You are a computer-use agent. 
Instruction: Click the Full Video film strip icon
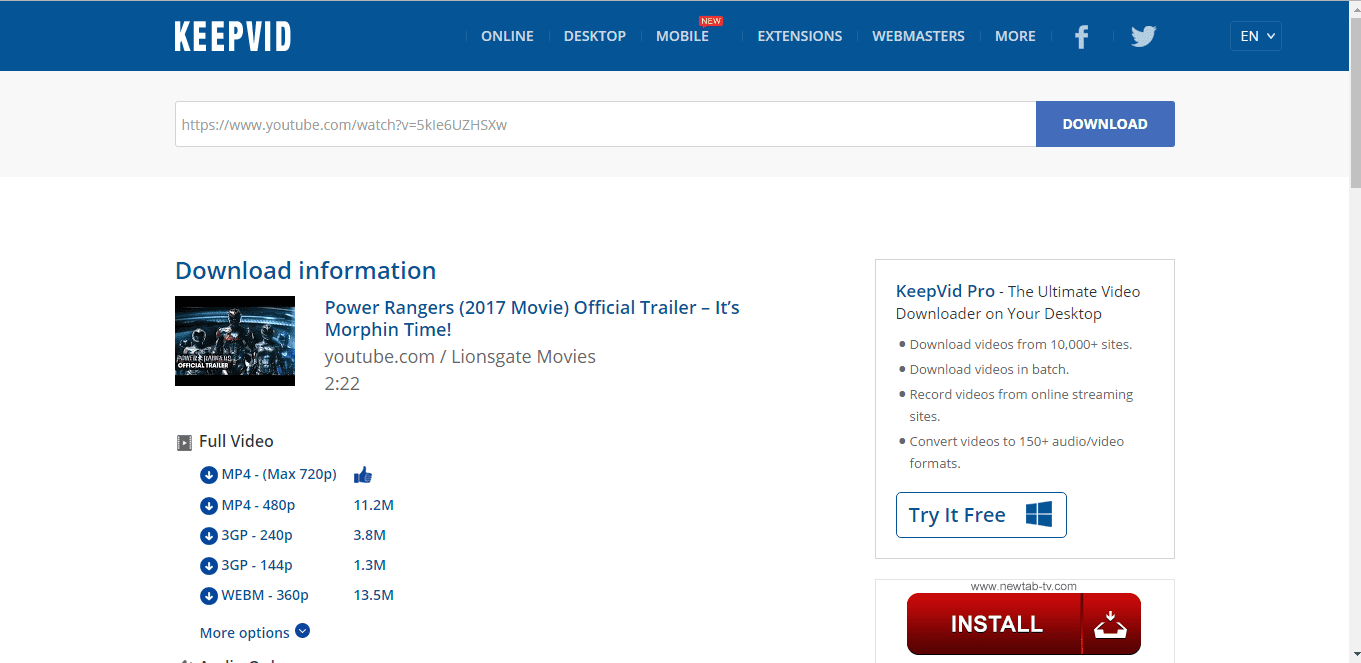click(x=184, y=442)
